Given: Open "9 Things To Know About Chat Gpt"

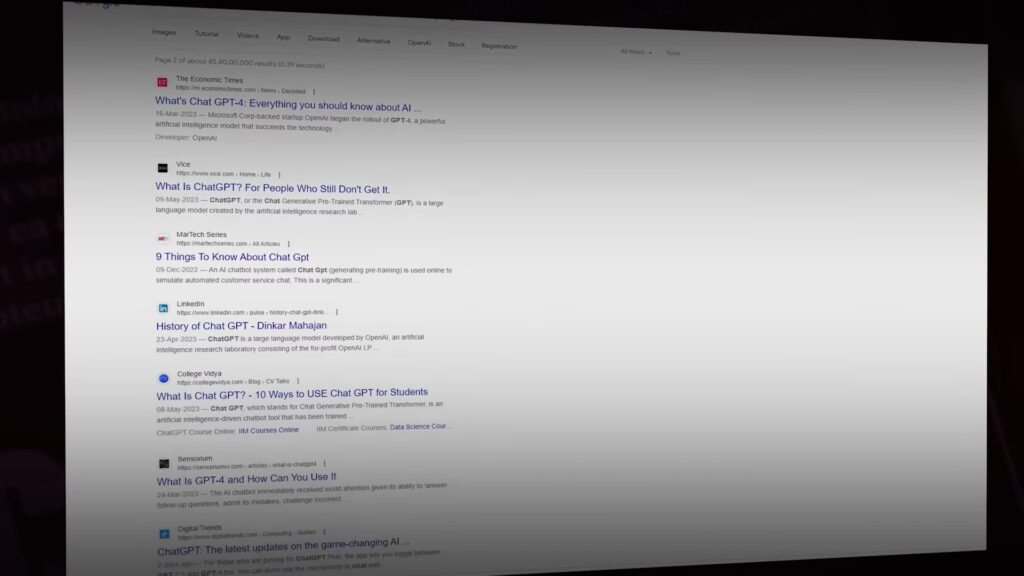Looking at the screenshot, I should [232, 256].
